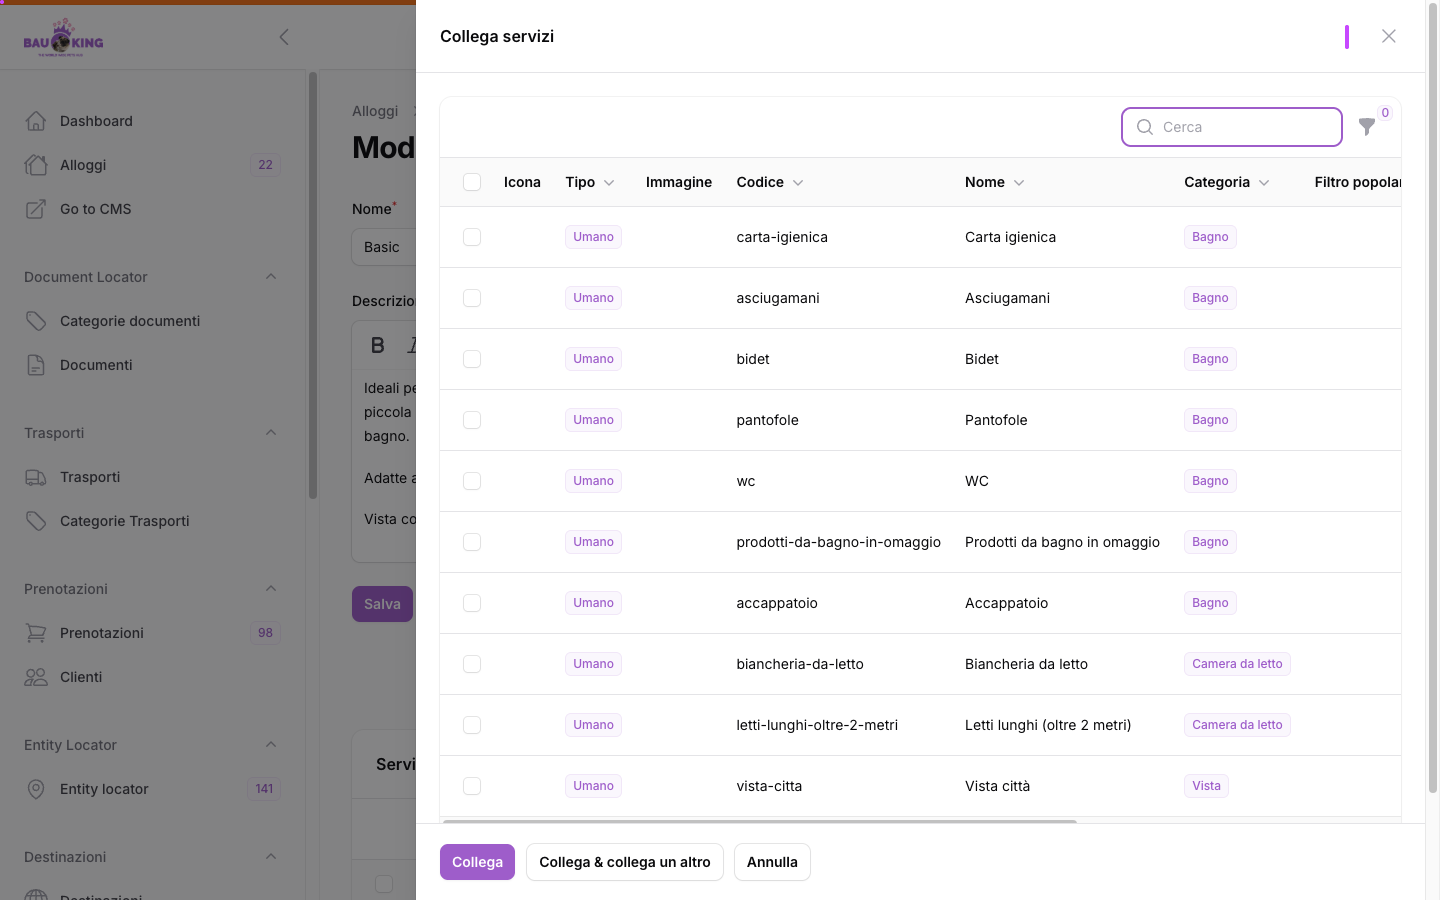Image resolution: width=1440 pixels, height=900 pixels.
Task: Click the panel vertical scrollbar
Action: click(x=1432, y=400)
